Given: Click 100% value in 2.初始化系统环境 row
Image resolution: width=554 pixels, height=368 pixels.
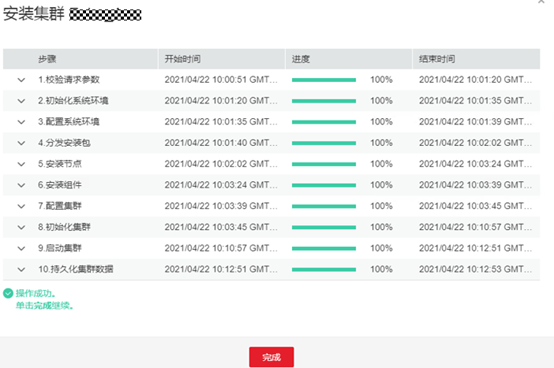Looking at the screenshot, I should [x=381, y=101].
